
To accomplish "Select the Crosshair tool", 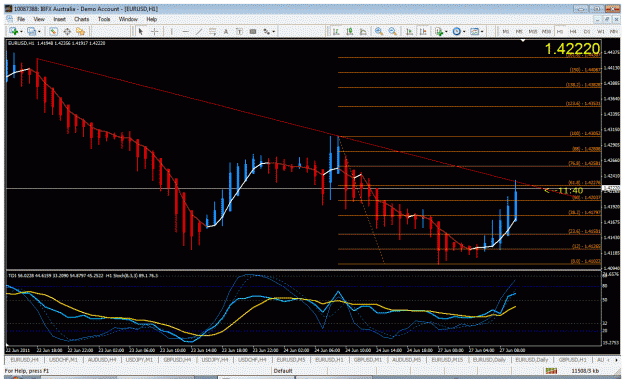I will point(154,31).
